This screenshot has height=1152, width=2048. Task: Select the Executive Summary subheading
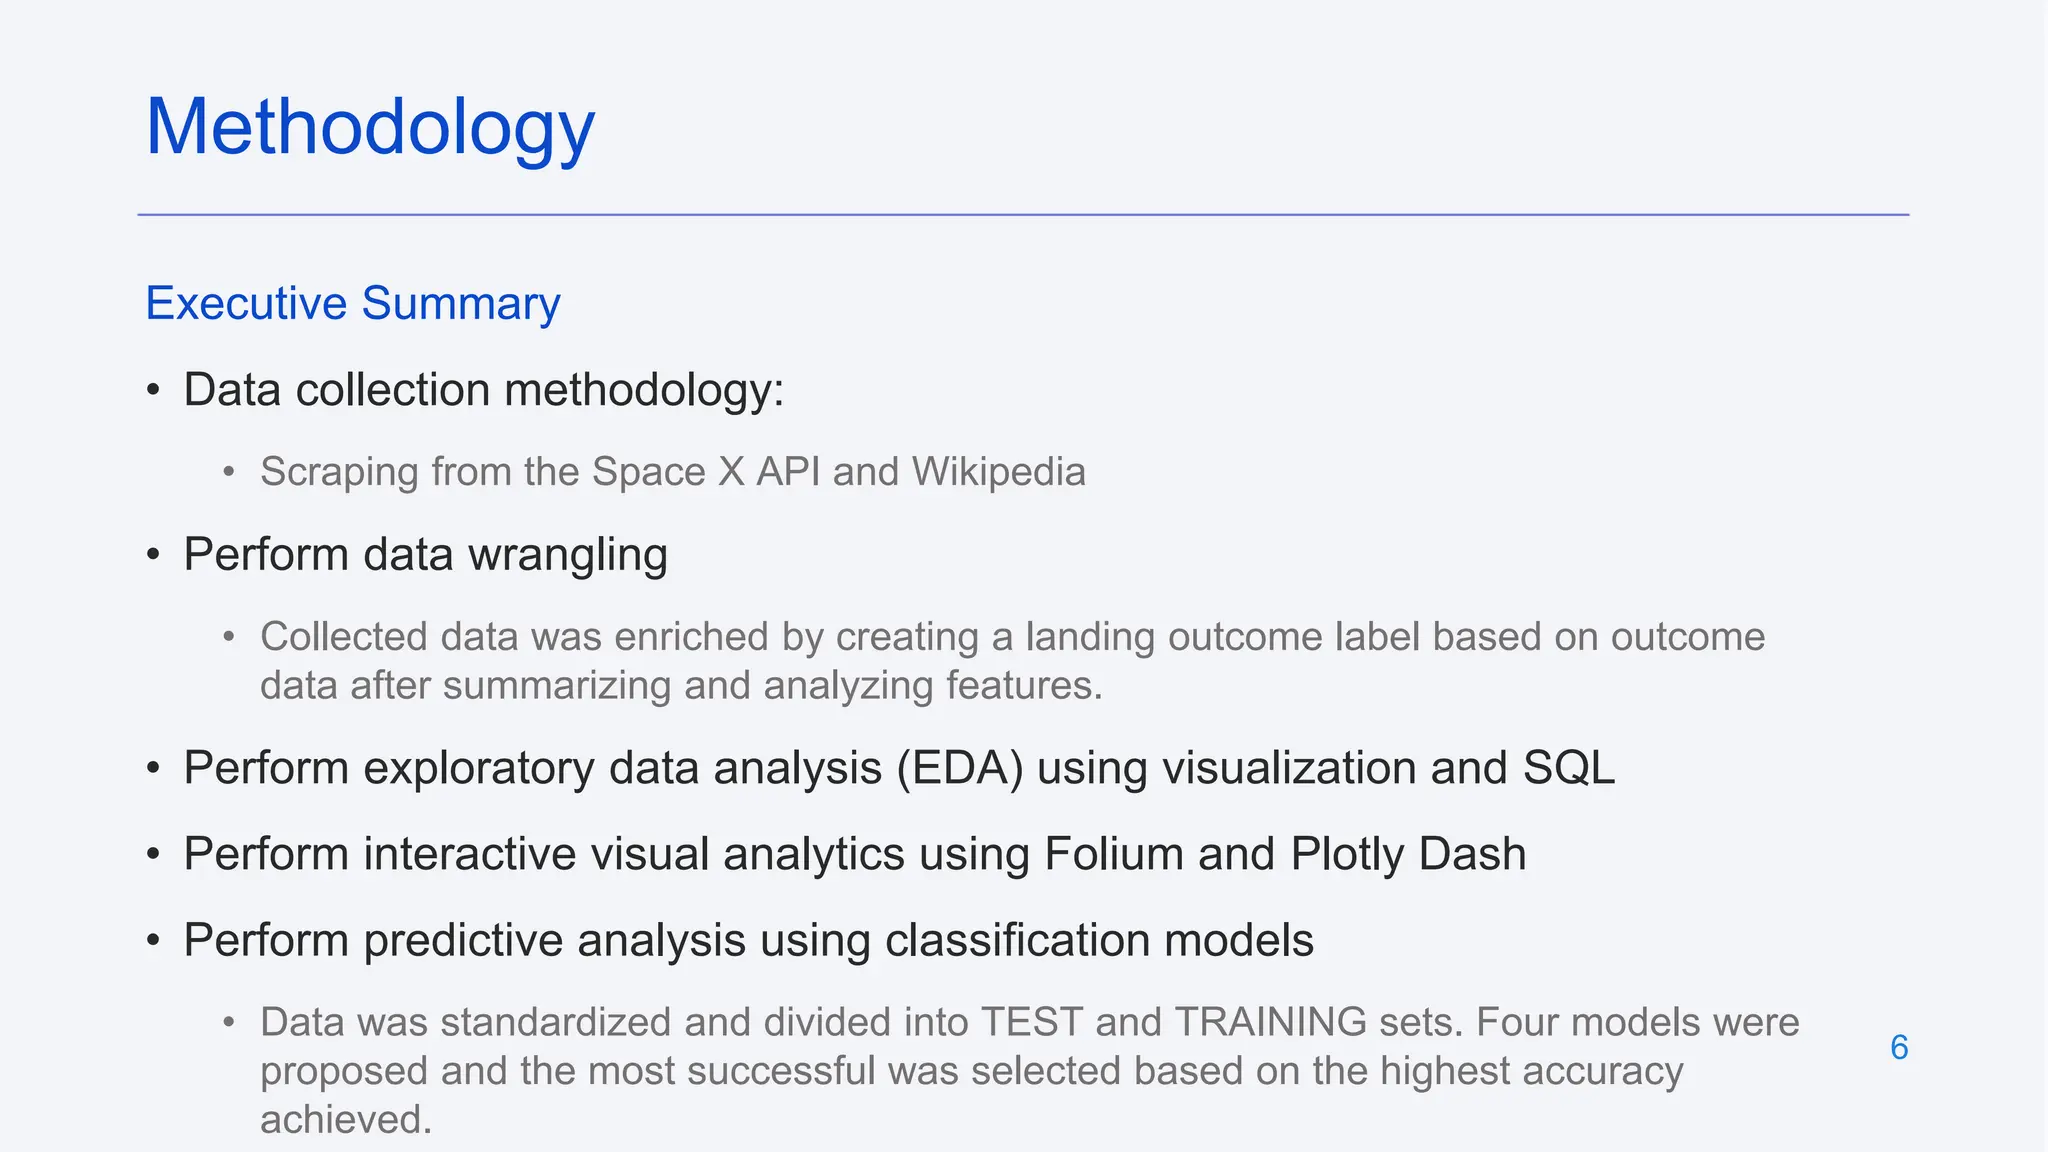[352, 303]
